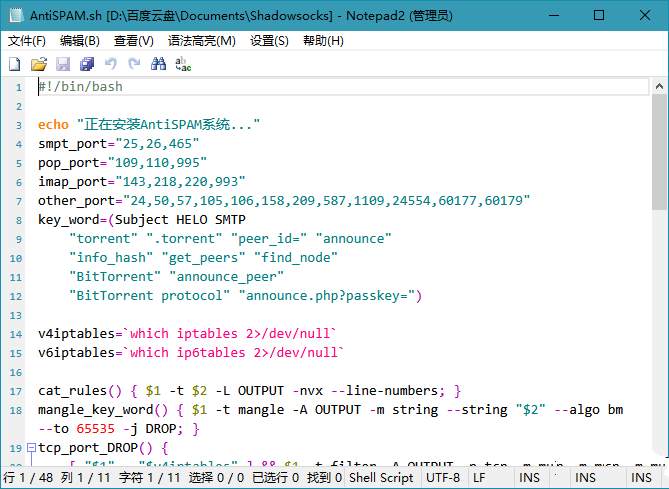The width and height of the screenshot is (669, 489).
Task: Open Find with the binoculars icon
Action: 159,64
